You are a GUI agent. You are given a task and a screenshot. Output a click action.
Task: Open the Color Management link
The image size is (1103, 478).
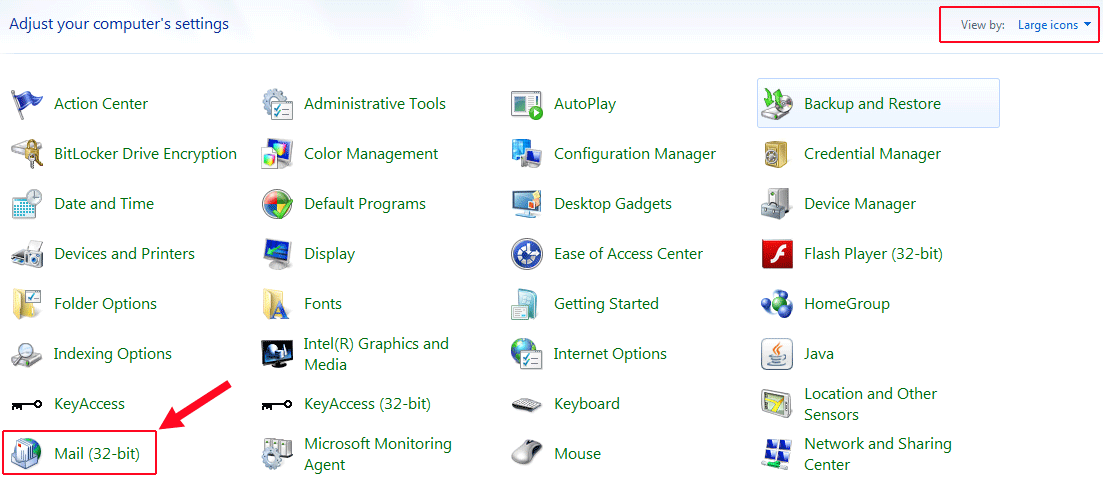click(x=371, y=154)
